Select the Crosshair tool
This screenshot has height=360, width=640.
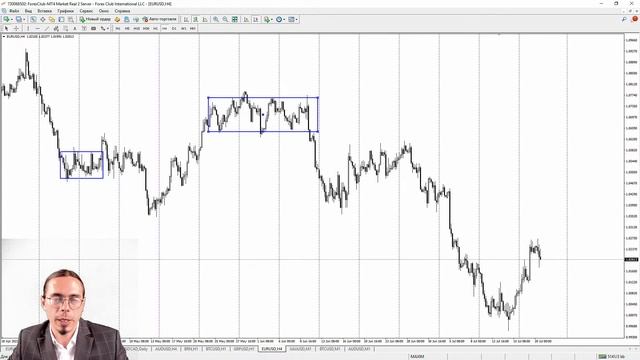click(x=16, y=29)
